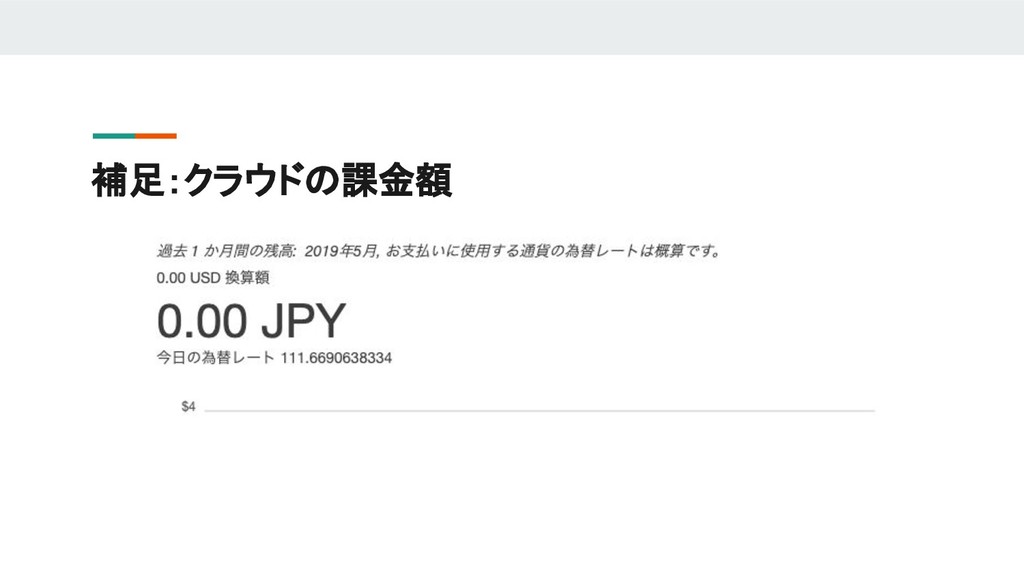
Task: Click the 今日の為替レート label
Action: (x=216, y=358)
